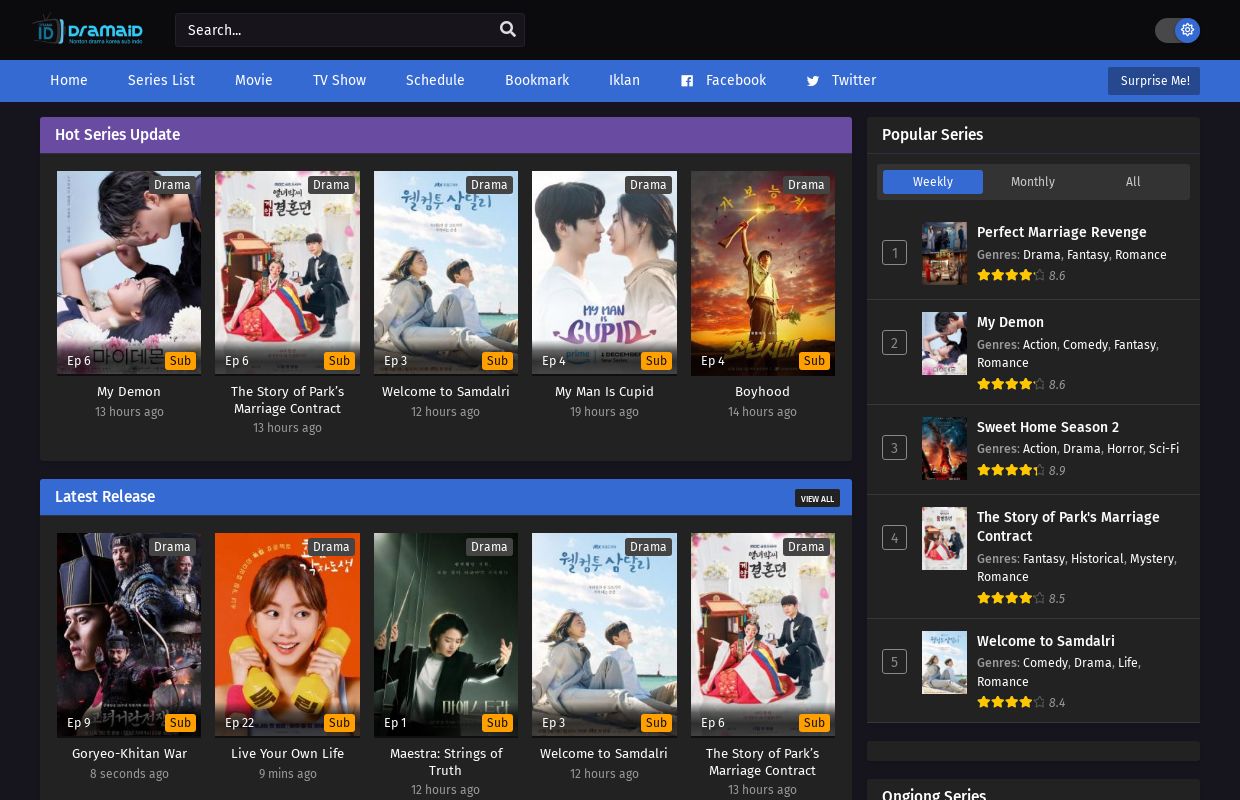The image size is (1240, 800).
Task: Switch to the Monthly popular series tab
Action: pyautogui.click(x=1032, y=182)
